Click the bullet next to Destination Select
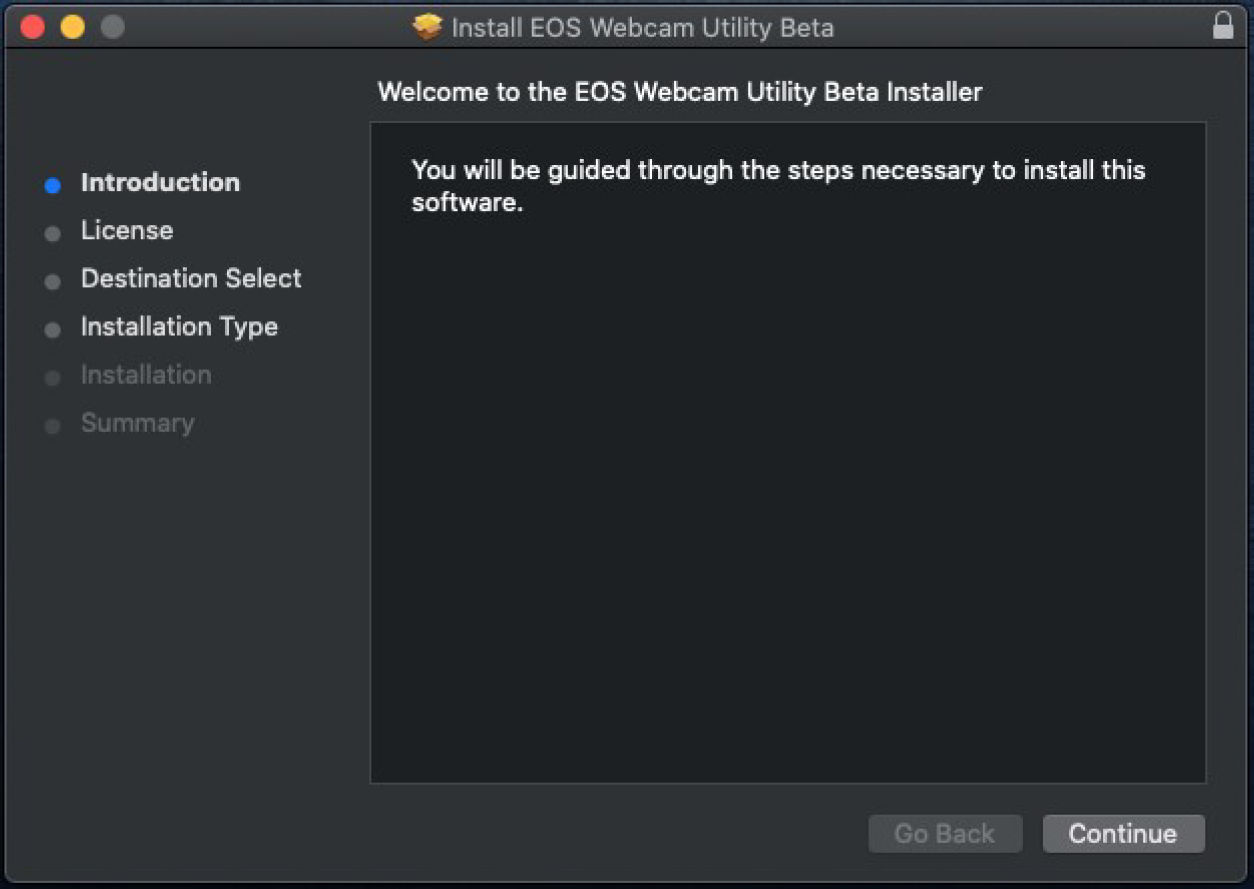 [x=52, y=281]
